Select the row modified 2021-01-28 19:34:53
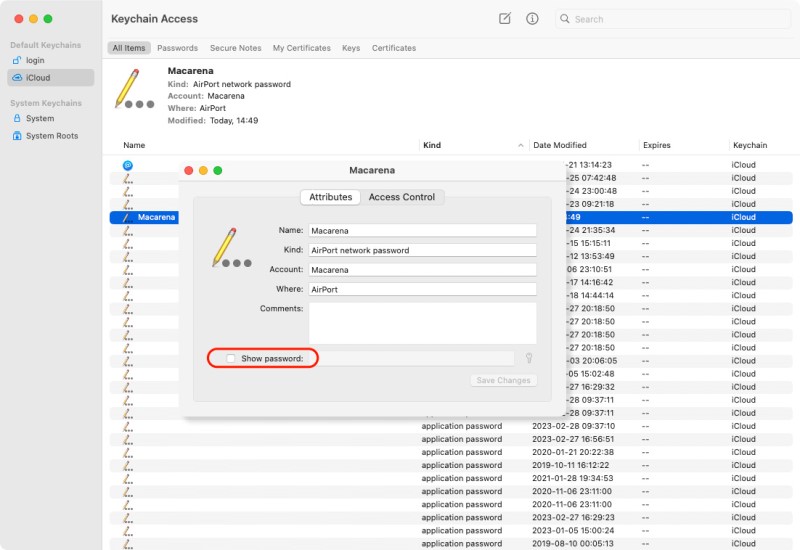 point(451,478)
